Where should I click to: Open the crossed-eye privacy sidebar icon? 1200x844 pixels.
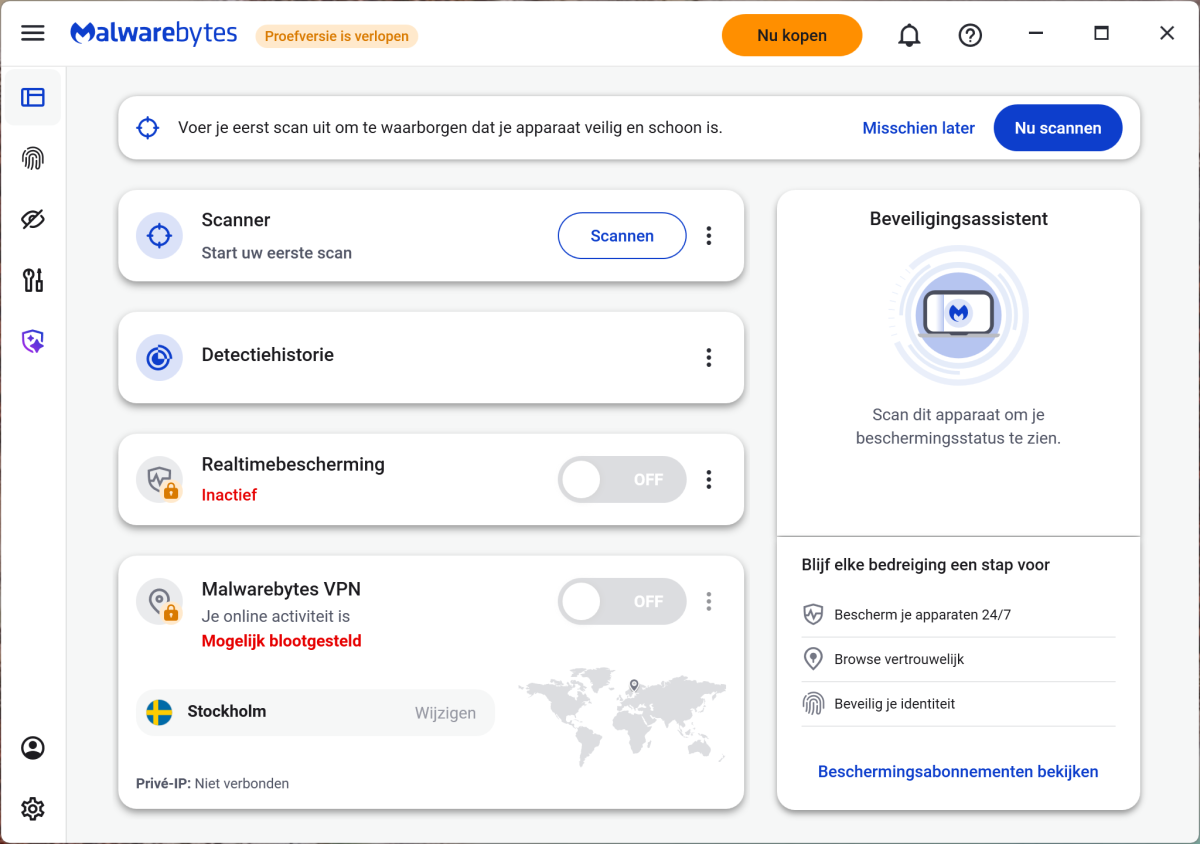tap(33, 220)
